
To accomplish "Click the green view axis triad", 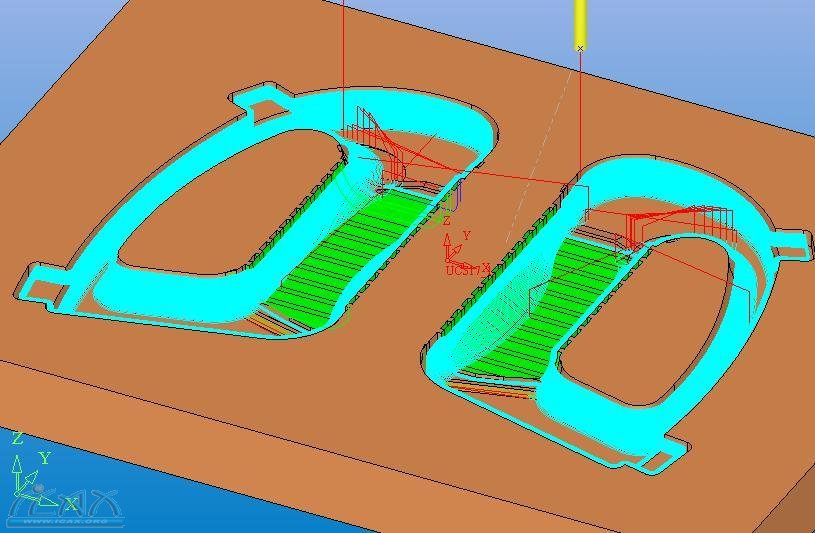I will [43, 472].
